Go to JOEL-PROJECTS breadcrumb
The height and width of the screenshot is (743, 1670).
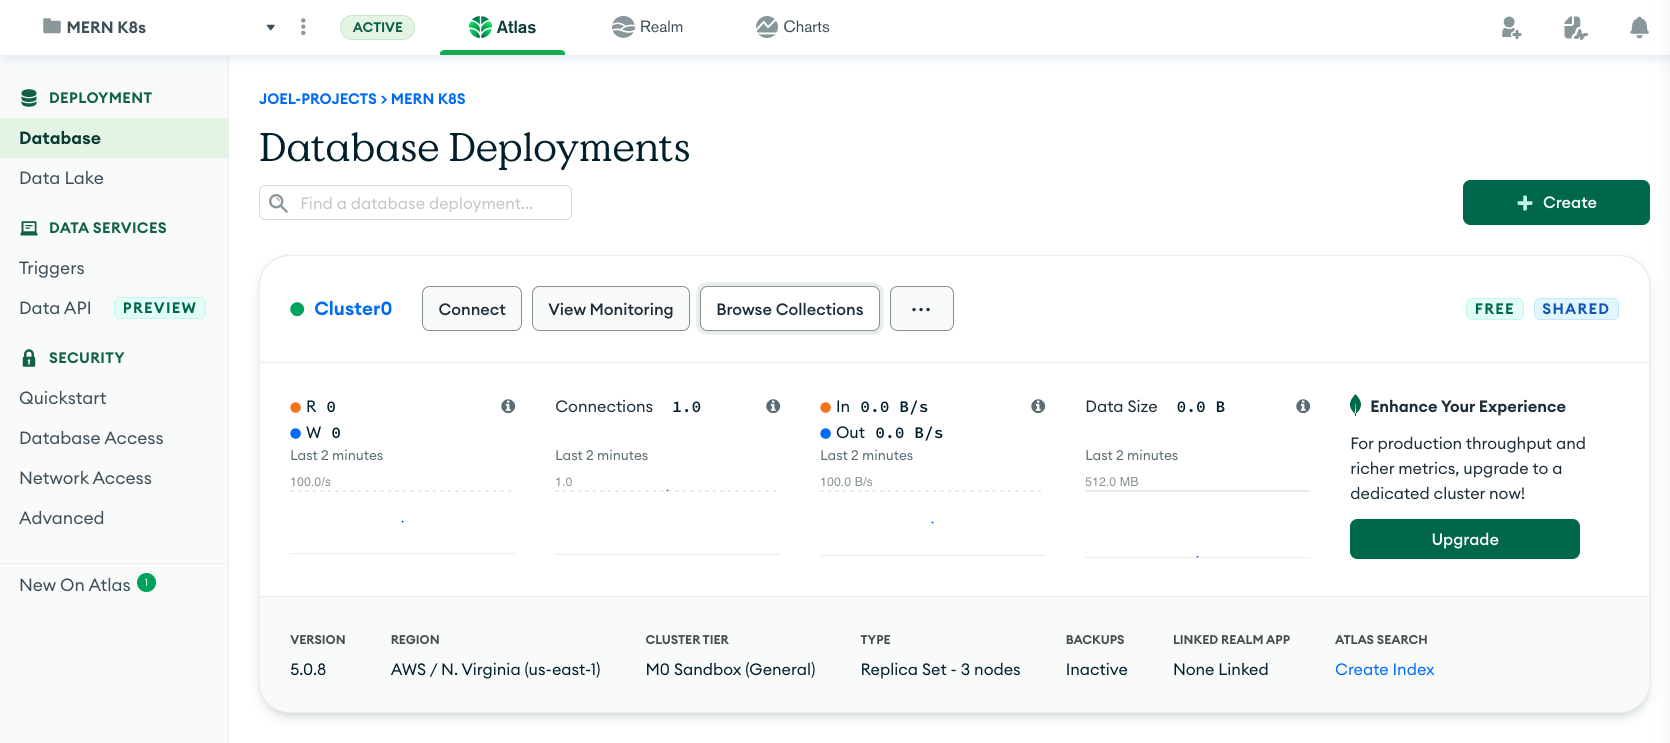pyautogui.click(x=318, y=99)
